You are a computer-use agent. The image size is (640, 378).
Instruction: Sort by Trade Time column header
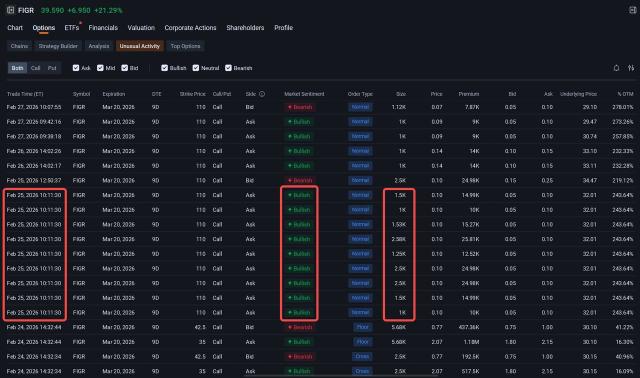pyautogui.click(x=25, y=94)
